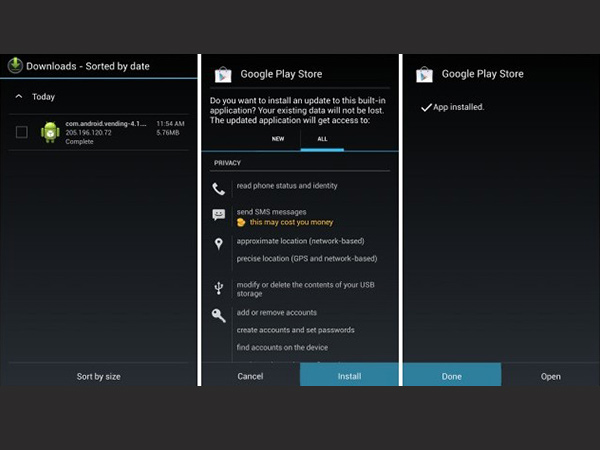Tap the location pin permission icon
Image resolution: width=600 pixels, height=450 pixels.
[218, 244]
